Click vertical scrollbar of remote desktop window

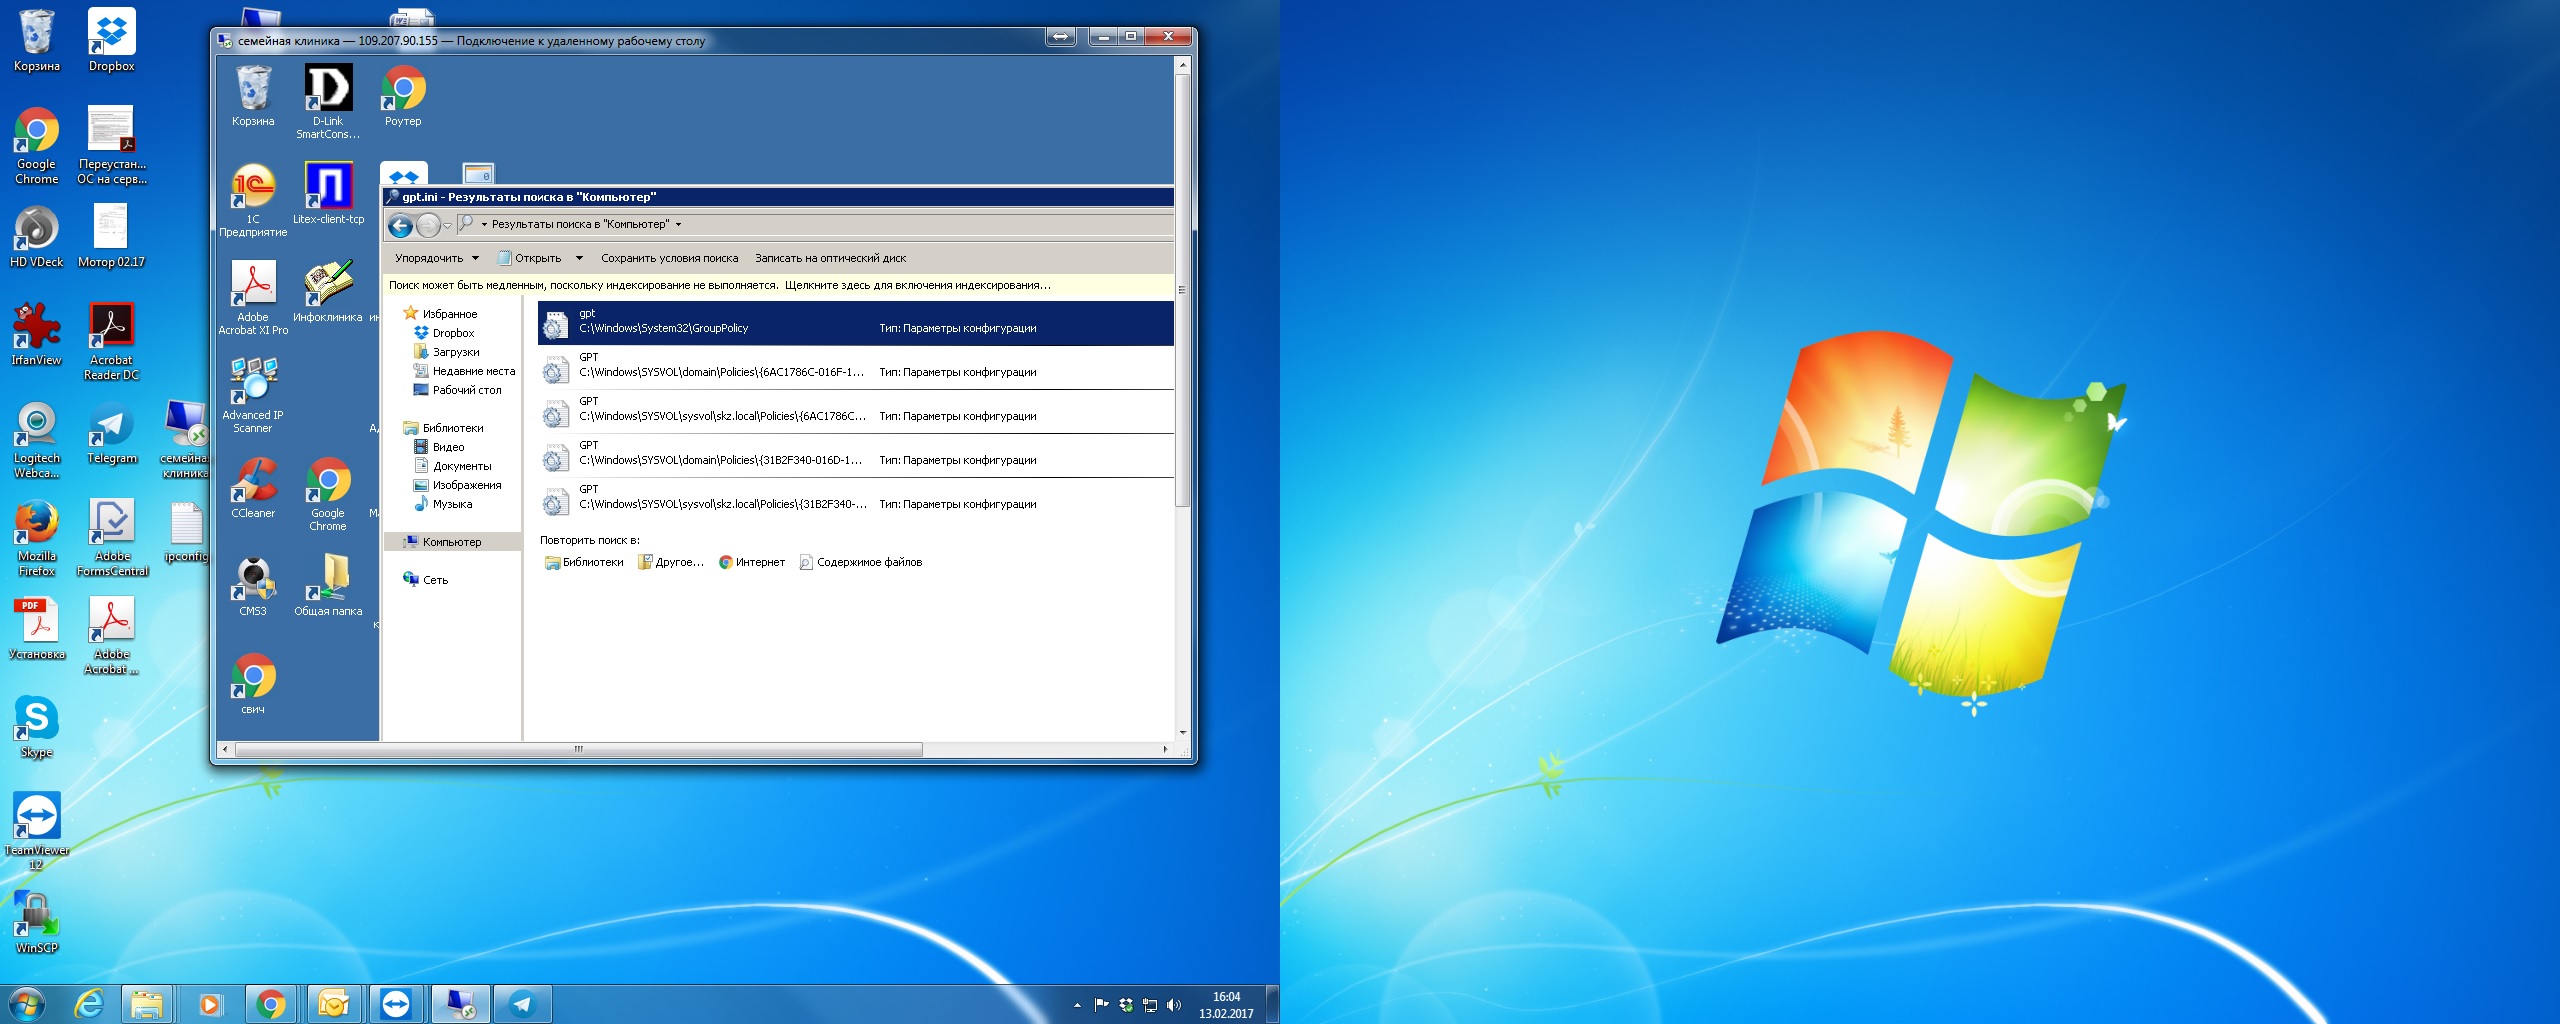pyautogui.click(x=1182, y=290)
